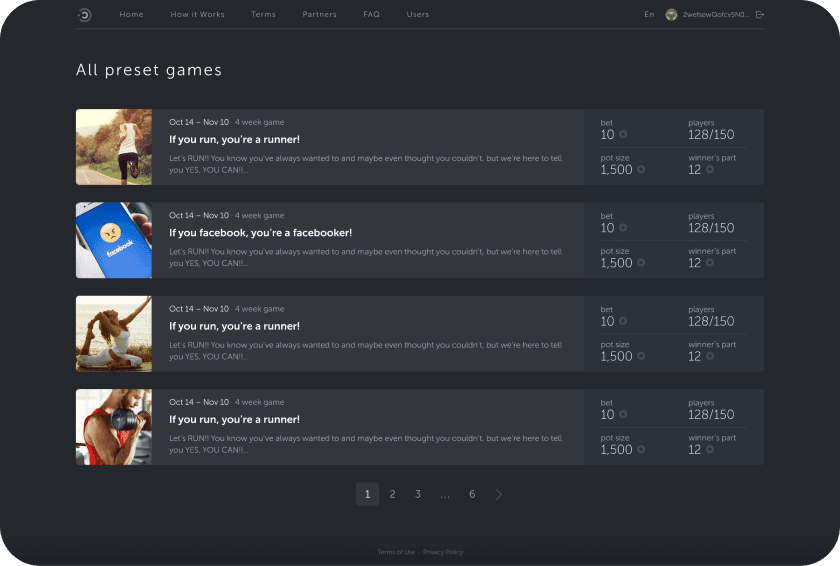
Task: Open the Home menu item
Action: click(x=131, y=14)
